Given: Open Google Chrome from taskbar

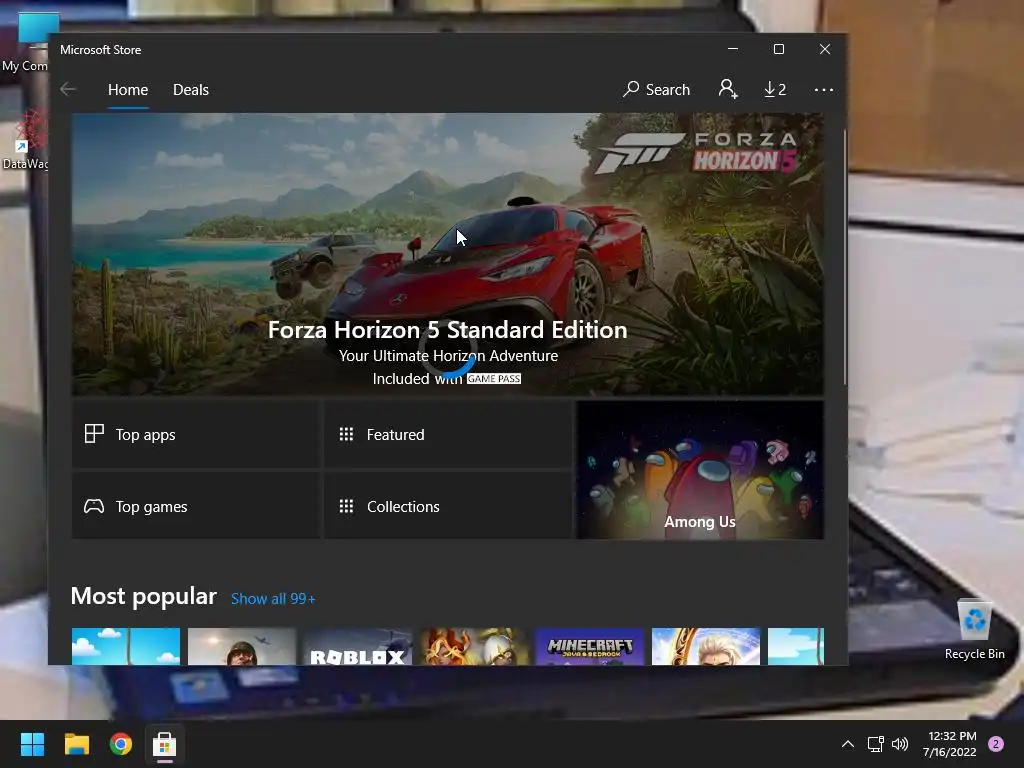Looking at the screenshot, I should pos(121,744).
